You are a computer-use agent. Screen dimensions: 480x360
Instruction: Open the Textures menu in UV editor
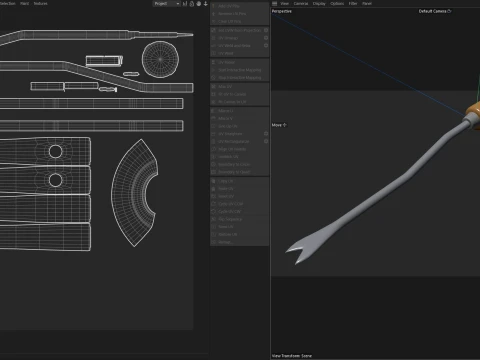coord(40,4)
